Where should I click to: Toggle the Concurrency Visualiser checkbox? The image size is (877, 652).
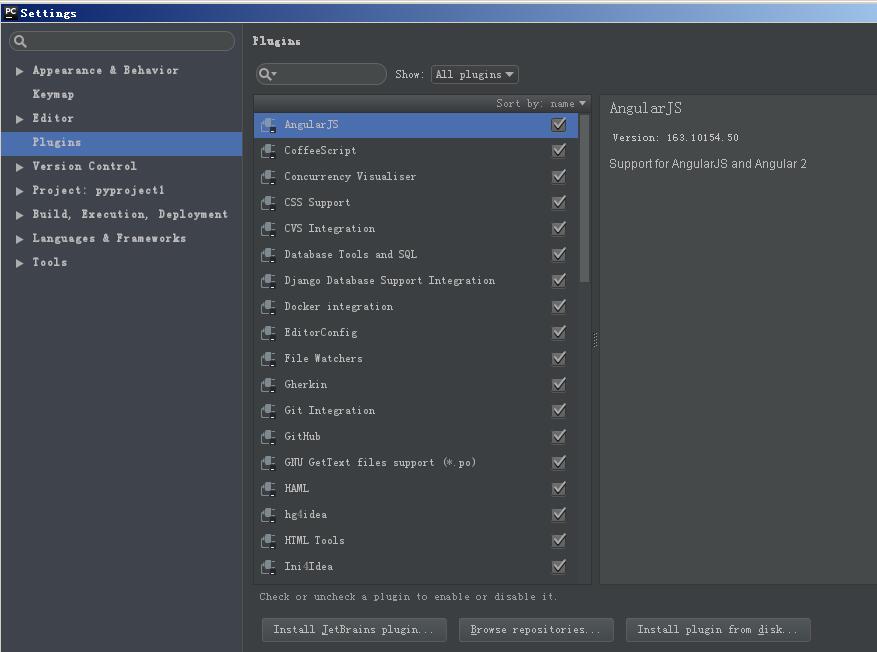[559, 177]
